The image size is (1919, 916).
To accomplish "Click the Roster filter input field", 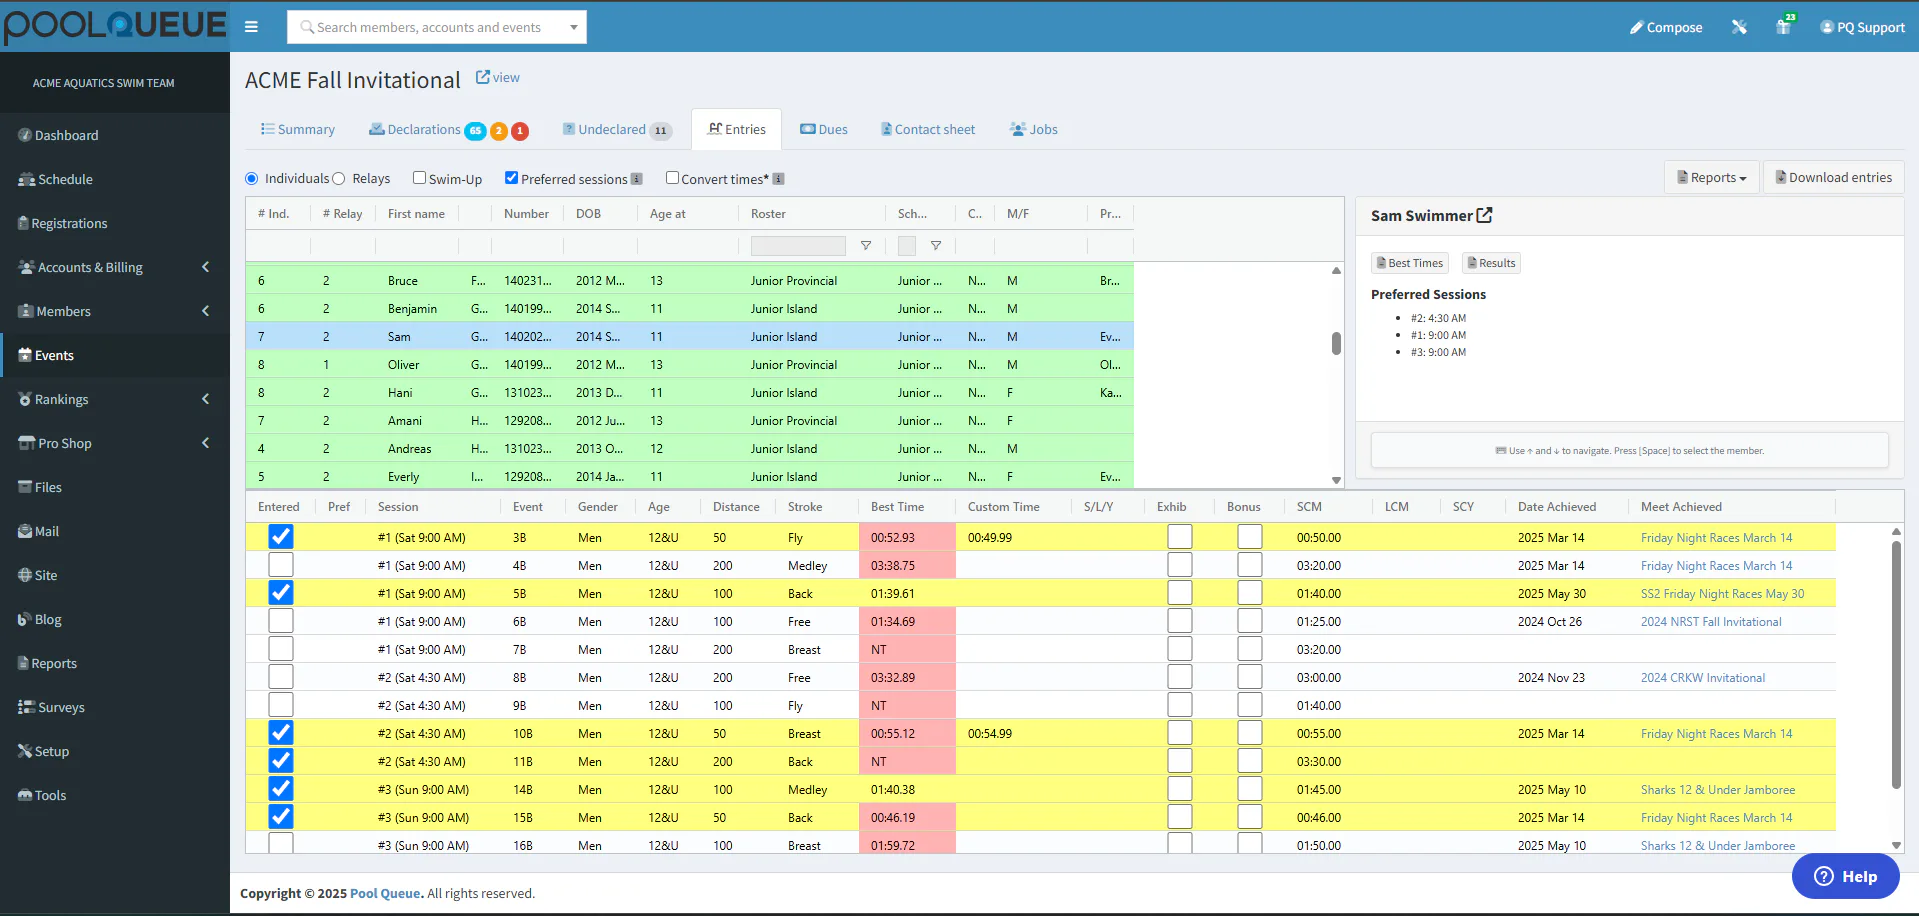I will pyautogui.click(x=798, y=246).
